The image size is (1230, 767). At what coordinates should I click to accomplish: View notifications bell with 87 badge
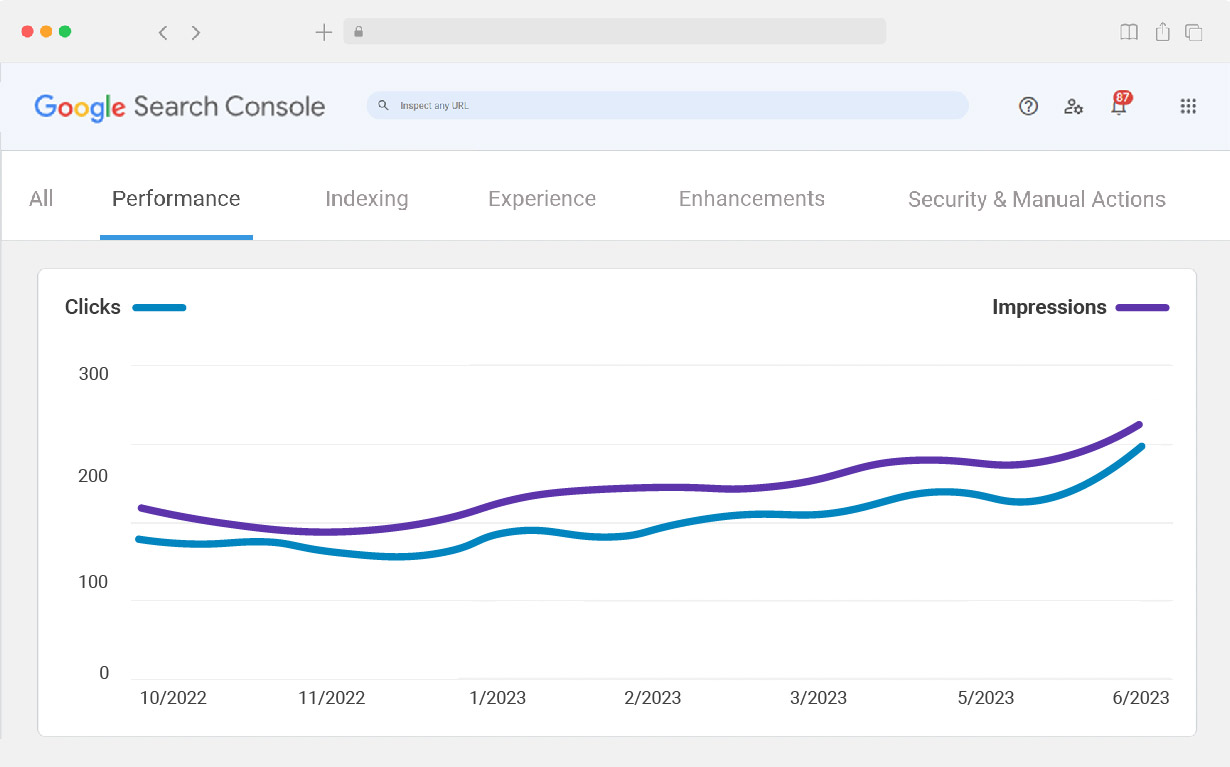point(1119,106)
